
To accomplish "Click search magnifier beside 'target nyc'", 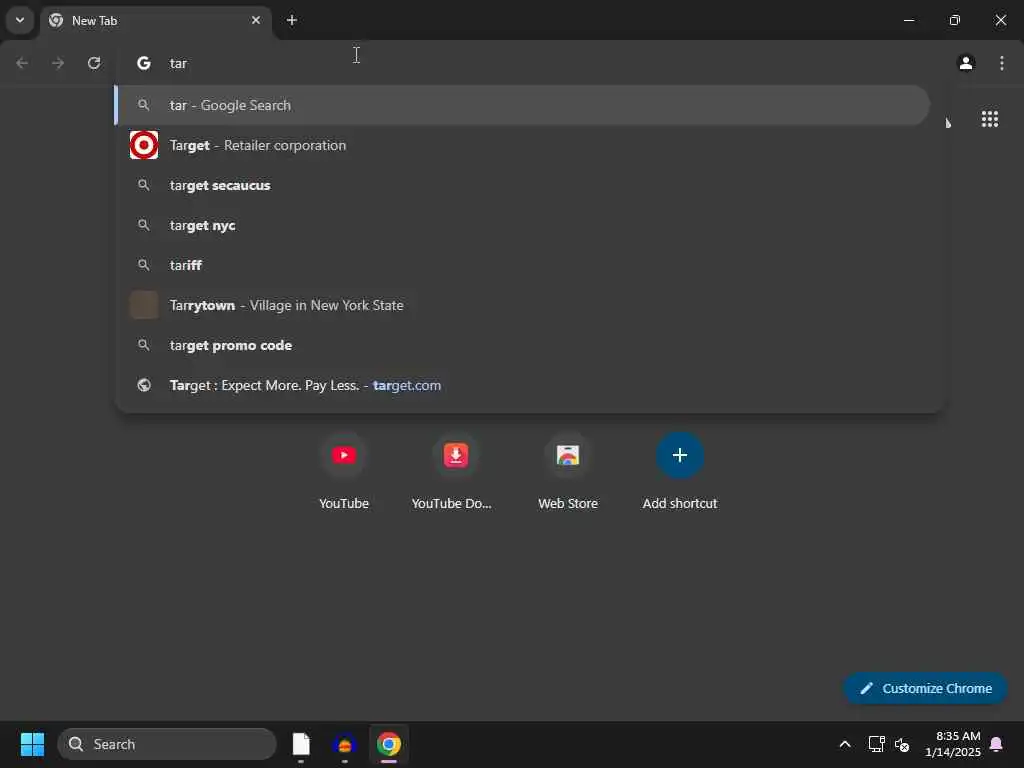I will [x=144, y=225].
